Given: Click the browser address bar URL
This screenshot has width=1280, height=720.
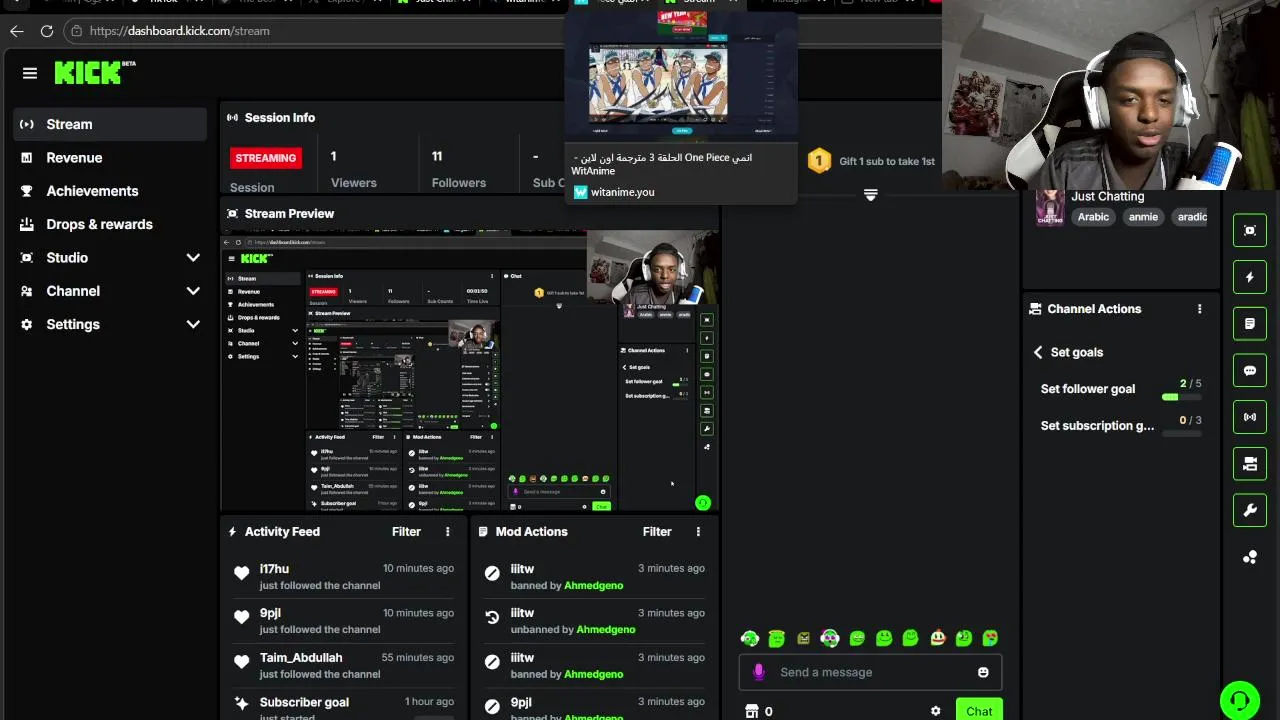Looking at the screenshot, I should tap(180, 31).
